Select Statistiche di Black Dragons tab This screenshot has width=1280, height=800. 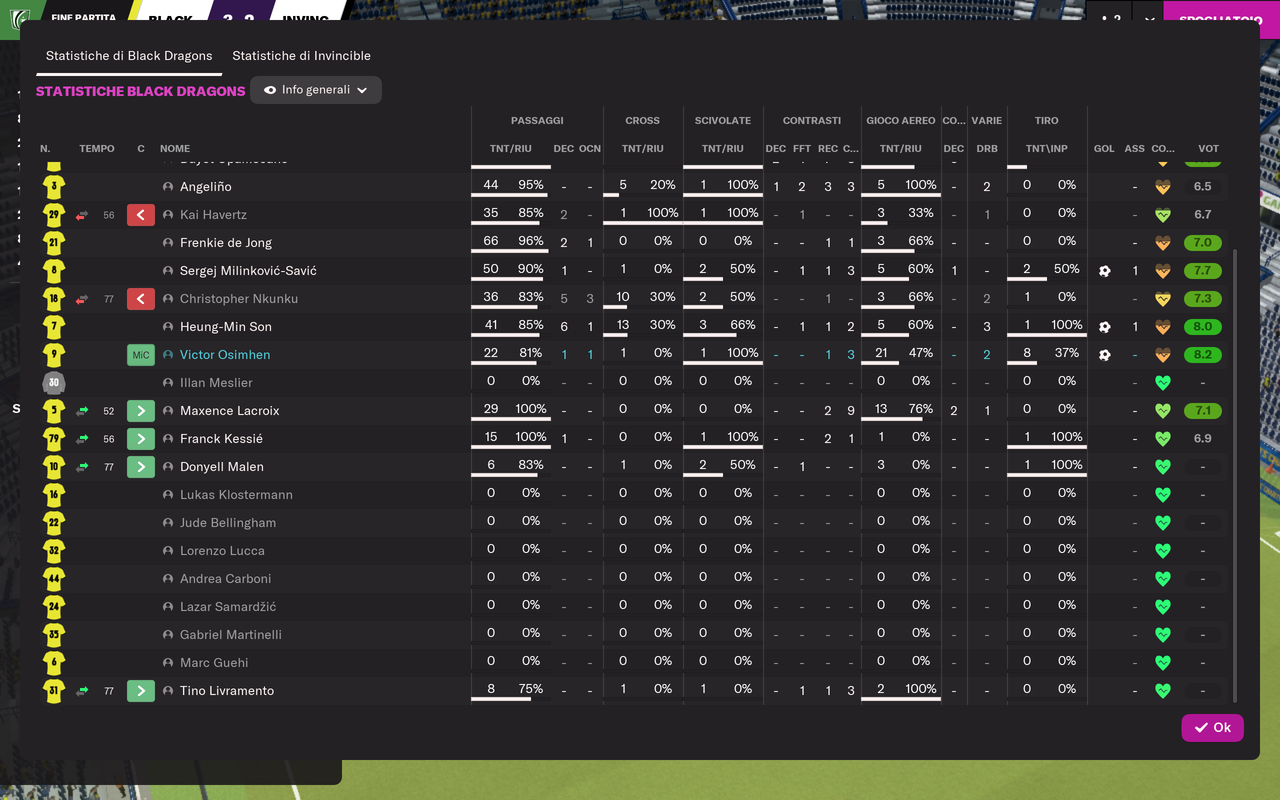point(129,56)
